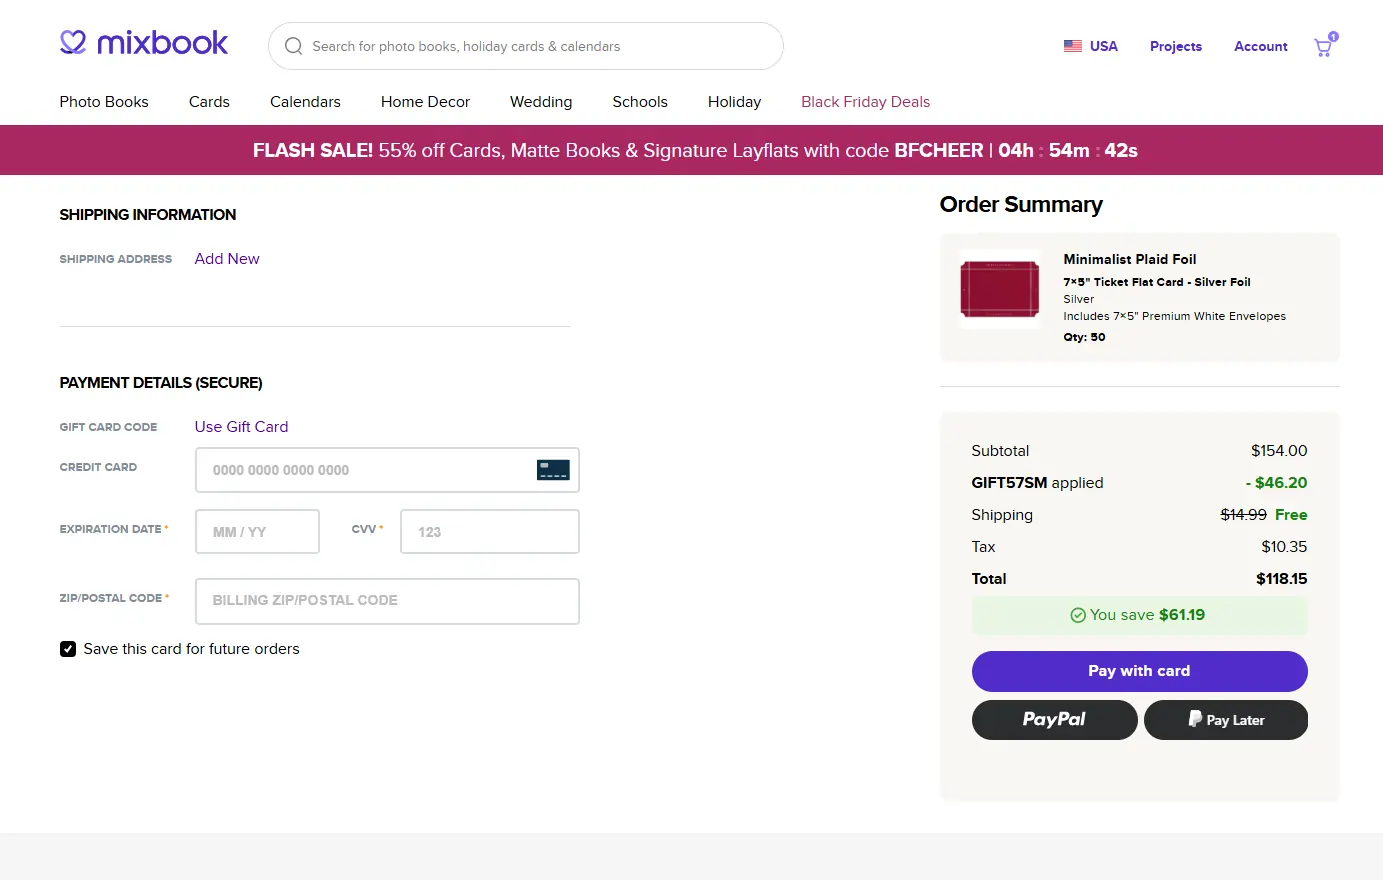
Task: Click Add New shipping address
Action: [x=227, y=259]
